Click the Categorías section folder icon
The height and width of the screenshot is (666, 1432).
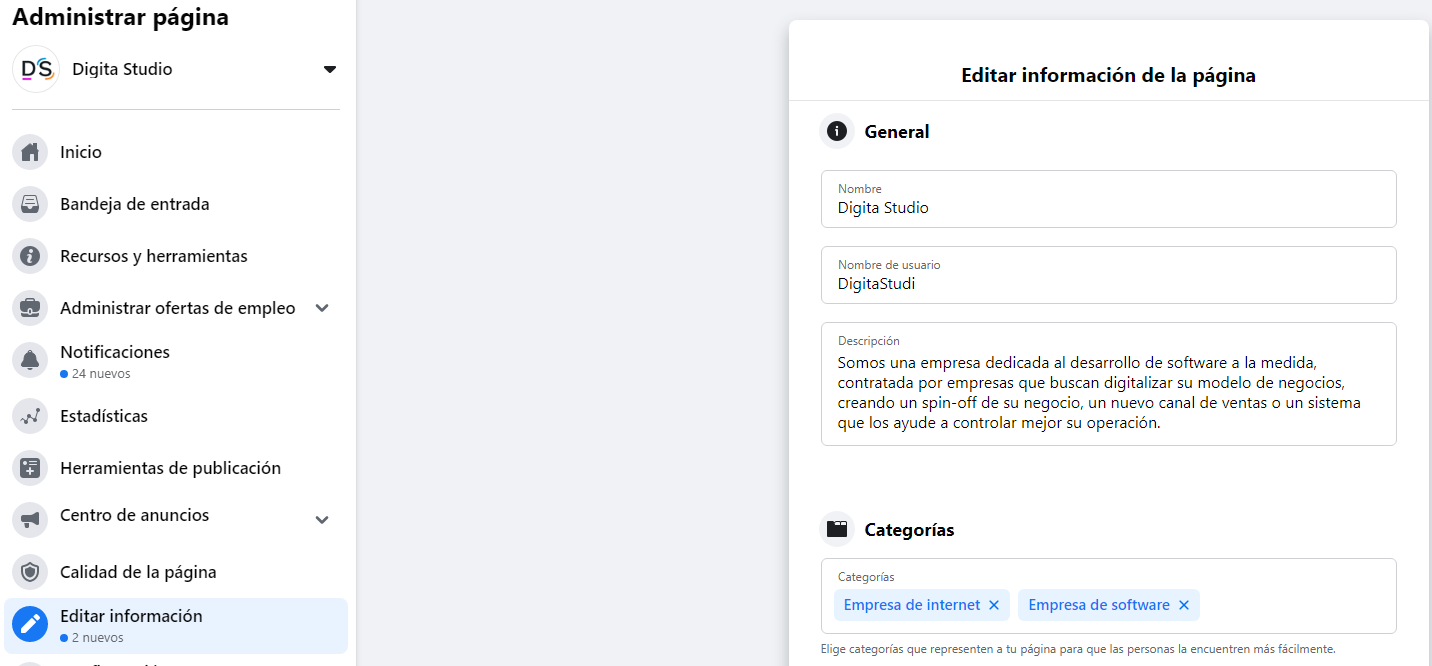(x=837, y=529)
